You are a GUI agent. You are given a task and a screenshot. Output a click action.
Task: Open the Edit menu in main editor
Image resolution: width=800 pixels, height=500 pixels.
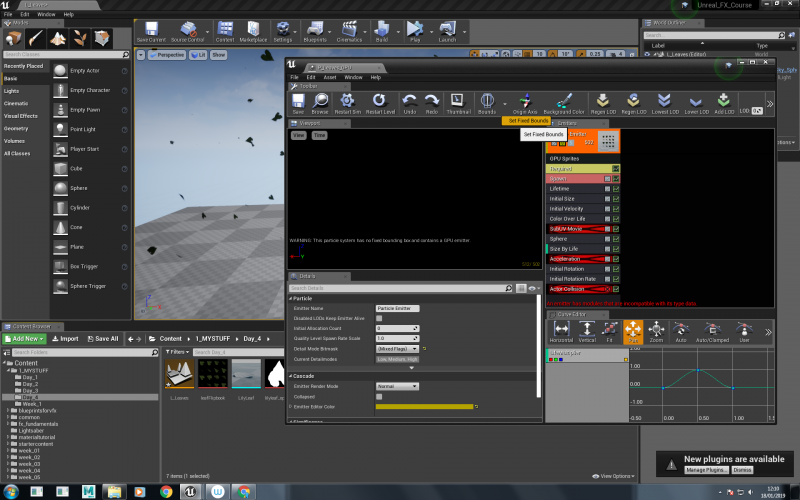click(24, 14)
